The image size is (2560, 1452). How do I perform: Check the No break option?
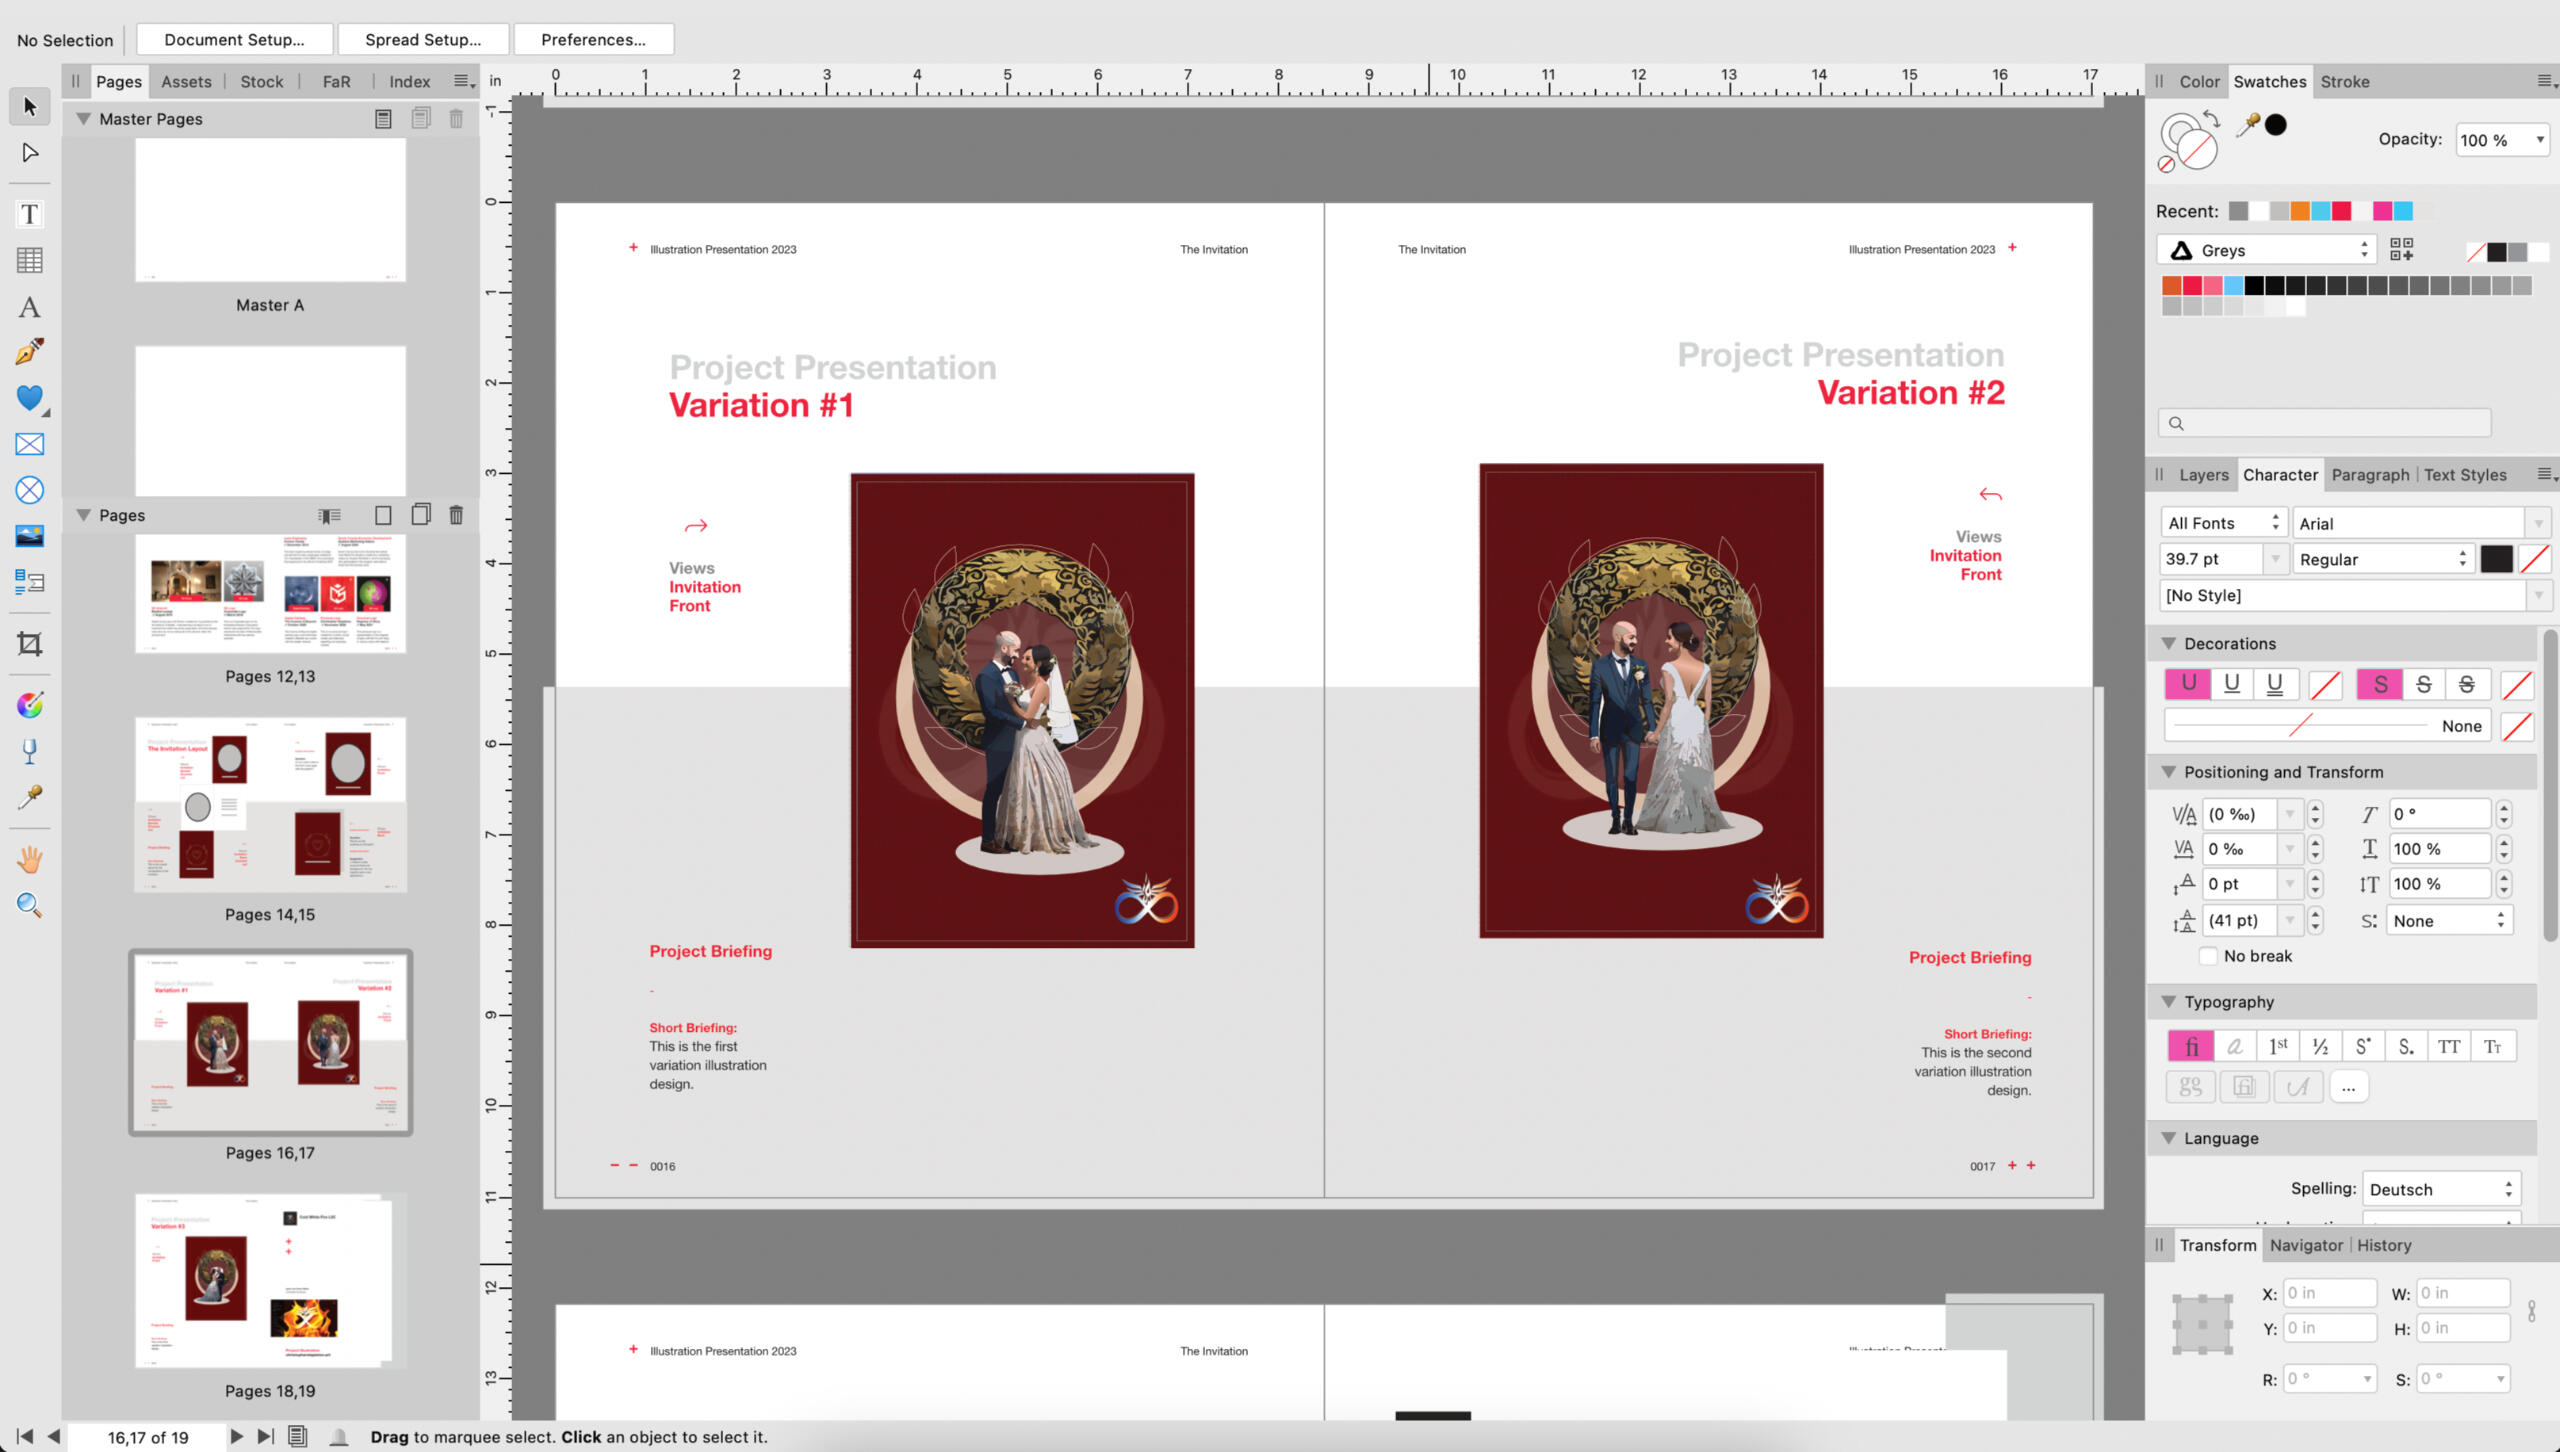[x=2207, y=956]
